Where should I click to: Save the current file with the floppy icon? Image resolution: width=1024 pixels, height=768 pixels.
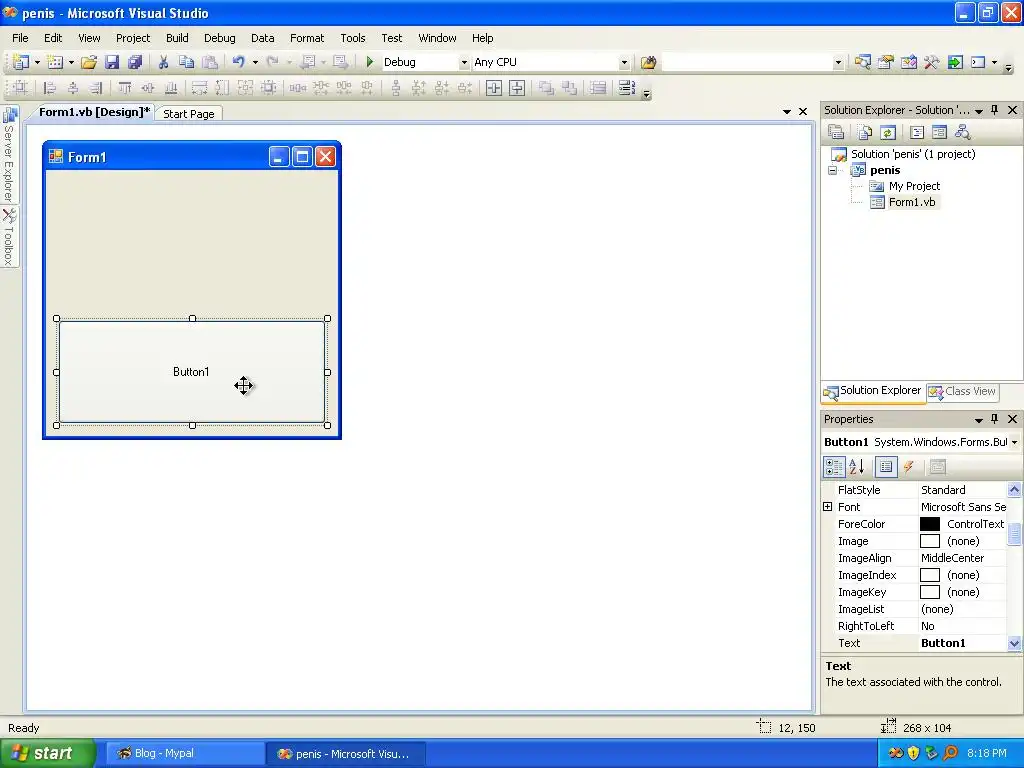tap(112, 62)
